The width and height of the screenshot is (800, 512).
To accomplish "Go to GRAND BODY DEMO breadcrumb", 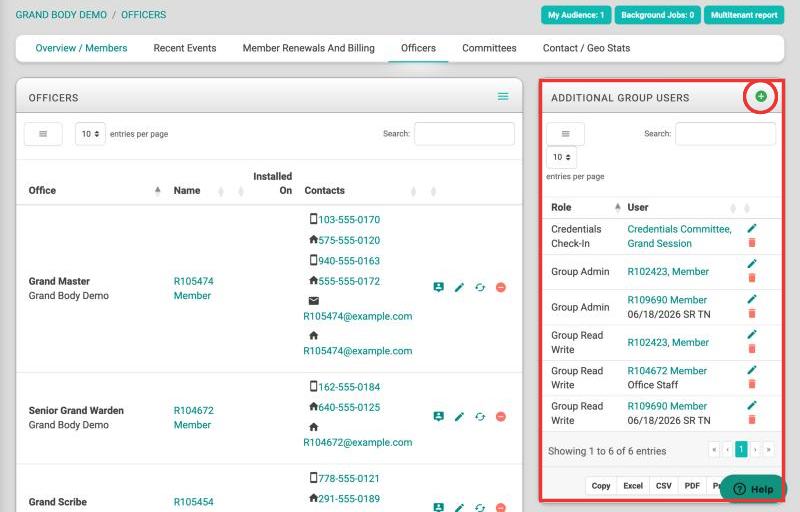I will pyautogui.click(x=61, y=15).
